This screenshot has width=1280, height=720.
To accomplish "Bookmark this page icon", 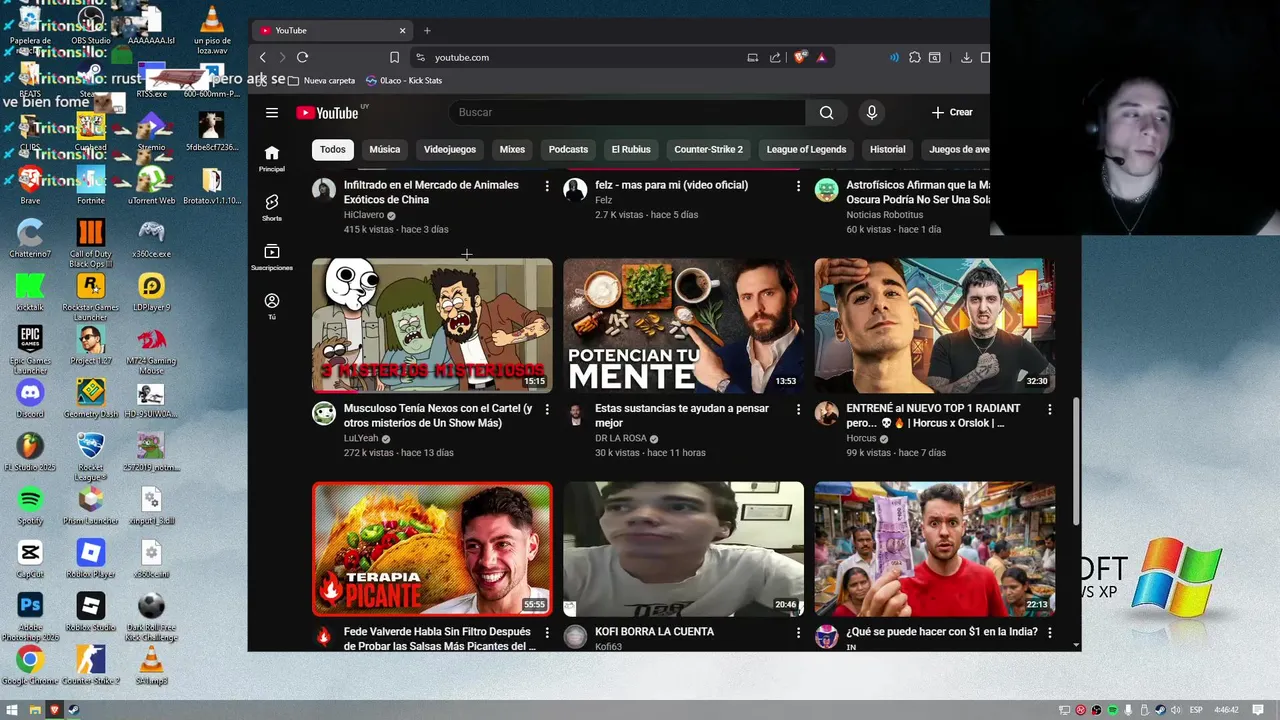I will pyautogui.click(x=394, y=57).
